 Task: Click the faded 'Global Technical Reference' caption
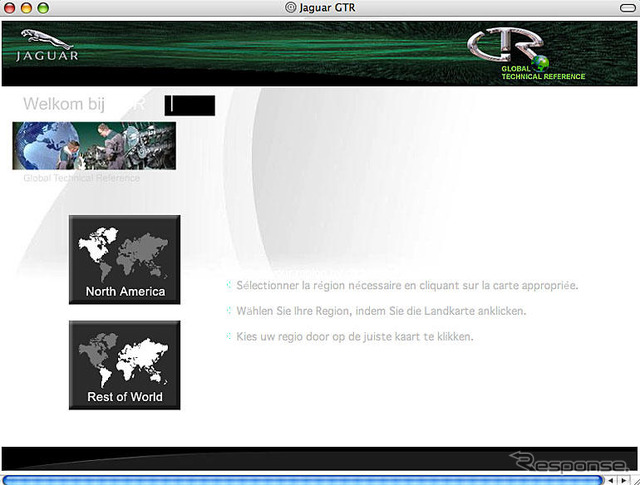point(82,178)
